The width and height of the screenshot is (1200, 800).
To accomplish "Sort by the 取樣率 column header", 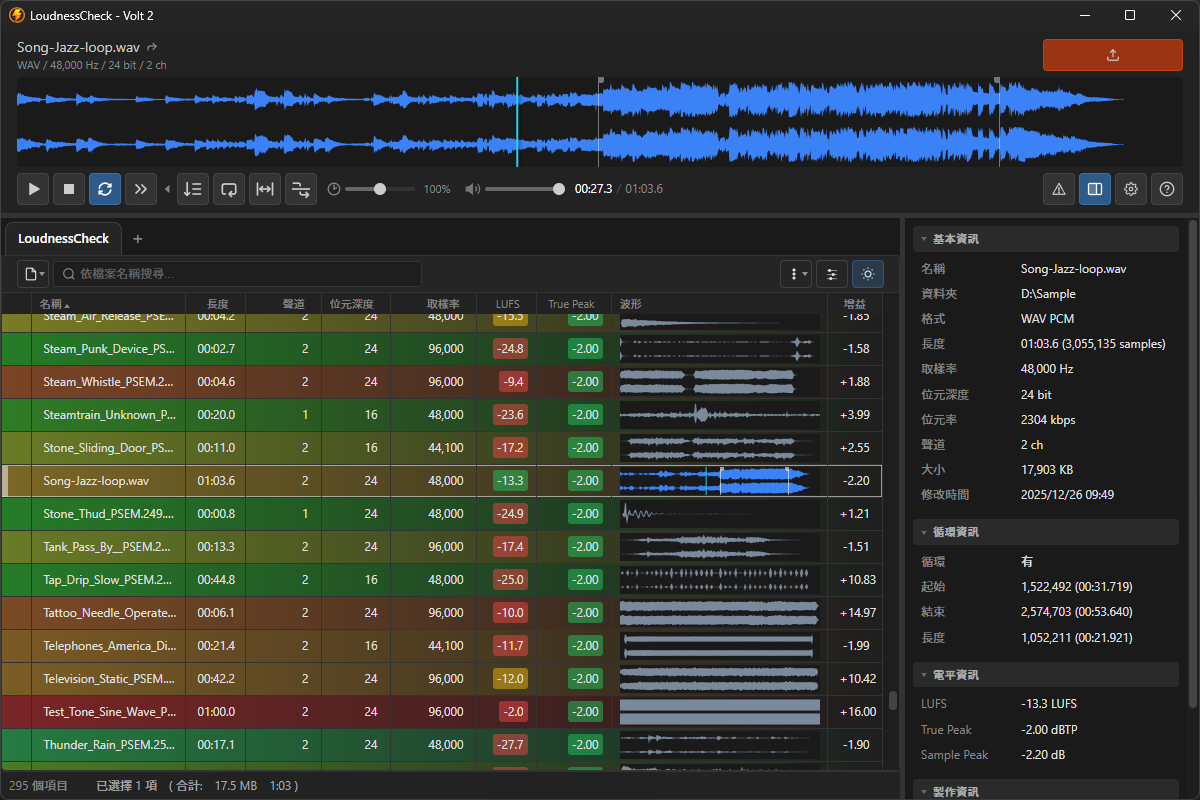I will click(x=432, y=304).
